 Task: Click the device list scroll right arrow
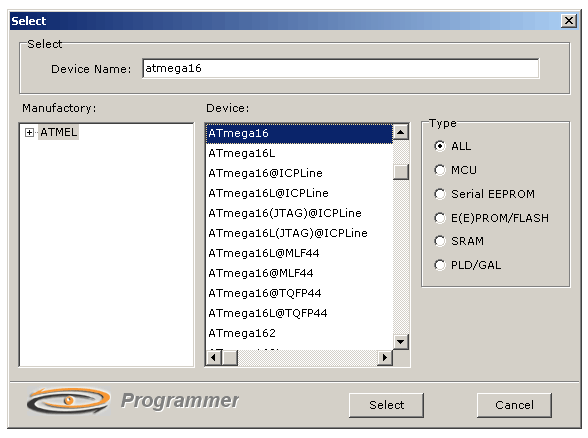click(x=385, y=357)
